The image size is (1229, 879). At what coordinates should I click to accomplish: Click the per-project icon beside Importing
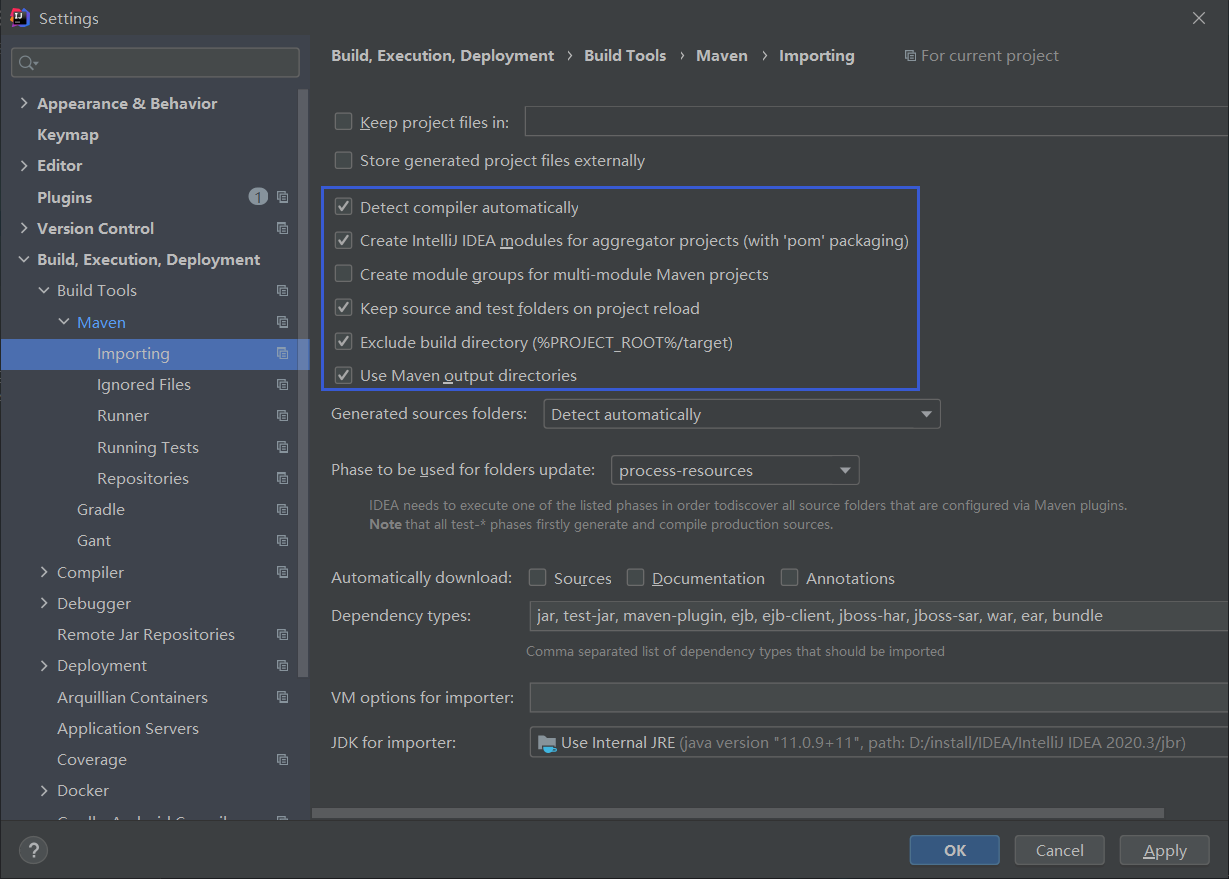point(283,353)
